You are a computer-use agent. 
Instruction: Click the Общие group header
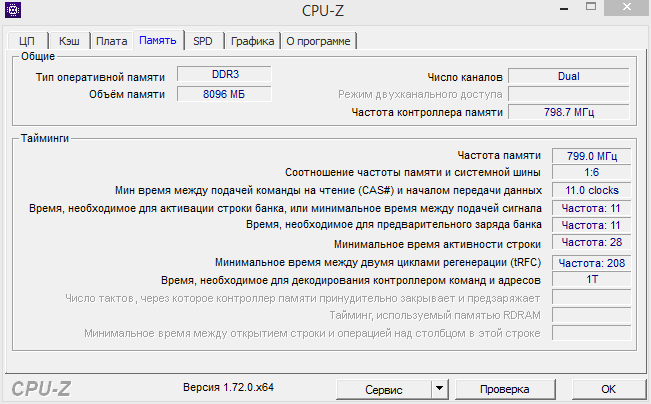[x=38, y=56]
